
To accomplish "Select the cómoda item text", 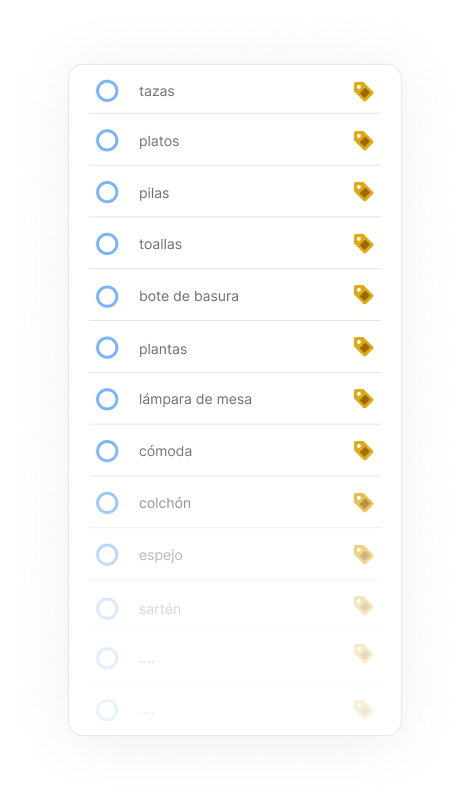I will coord(165,451).
